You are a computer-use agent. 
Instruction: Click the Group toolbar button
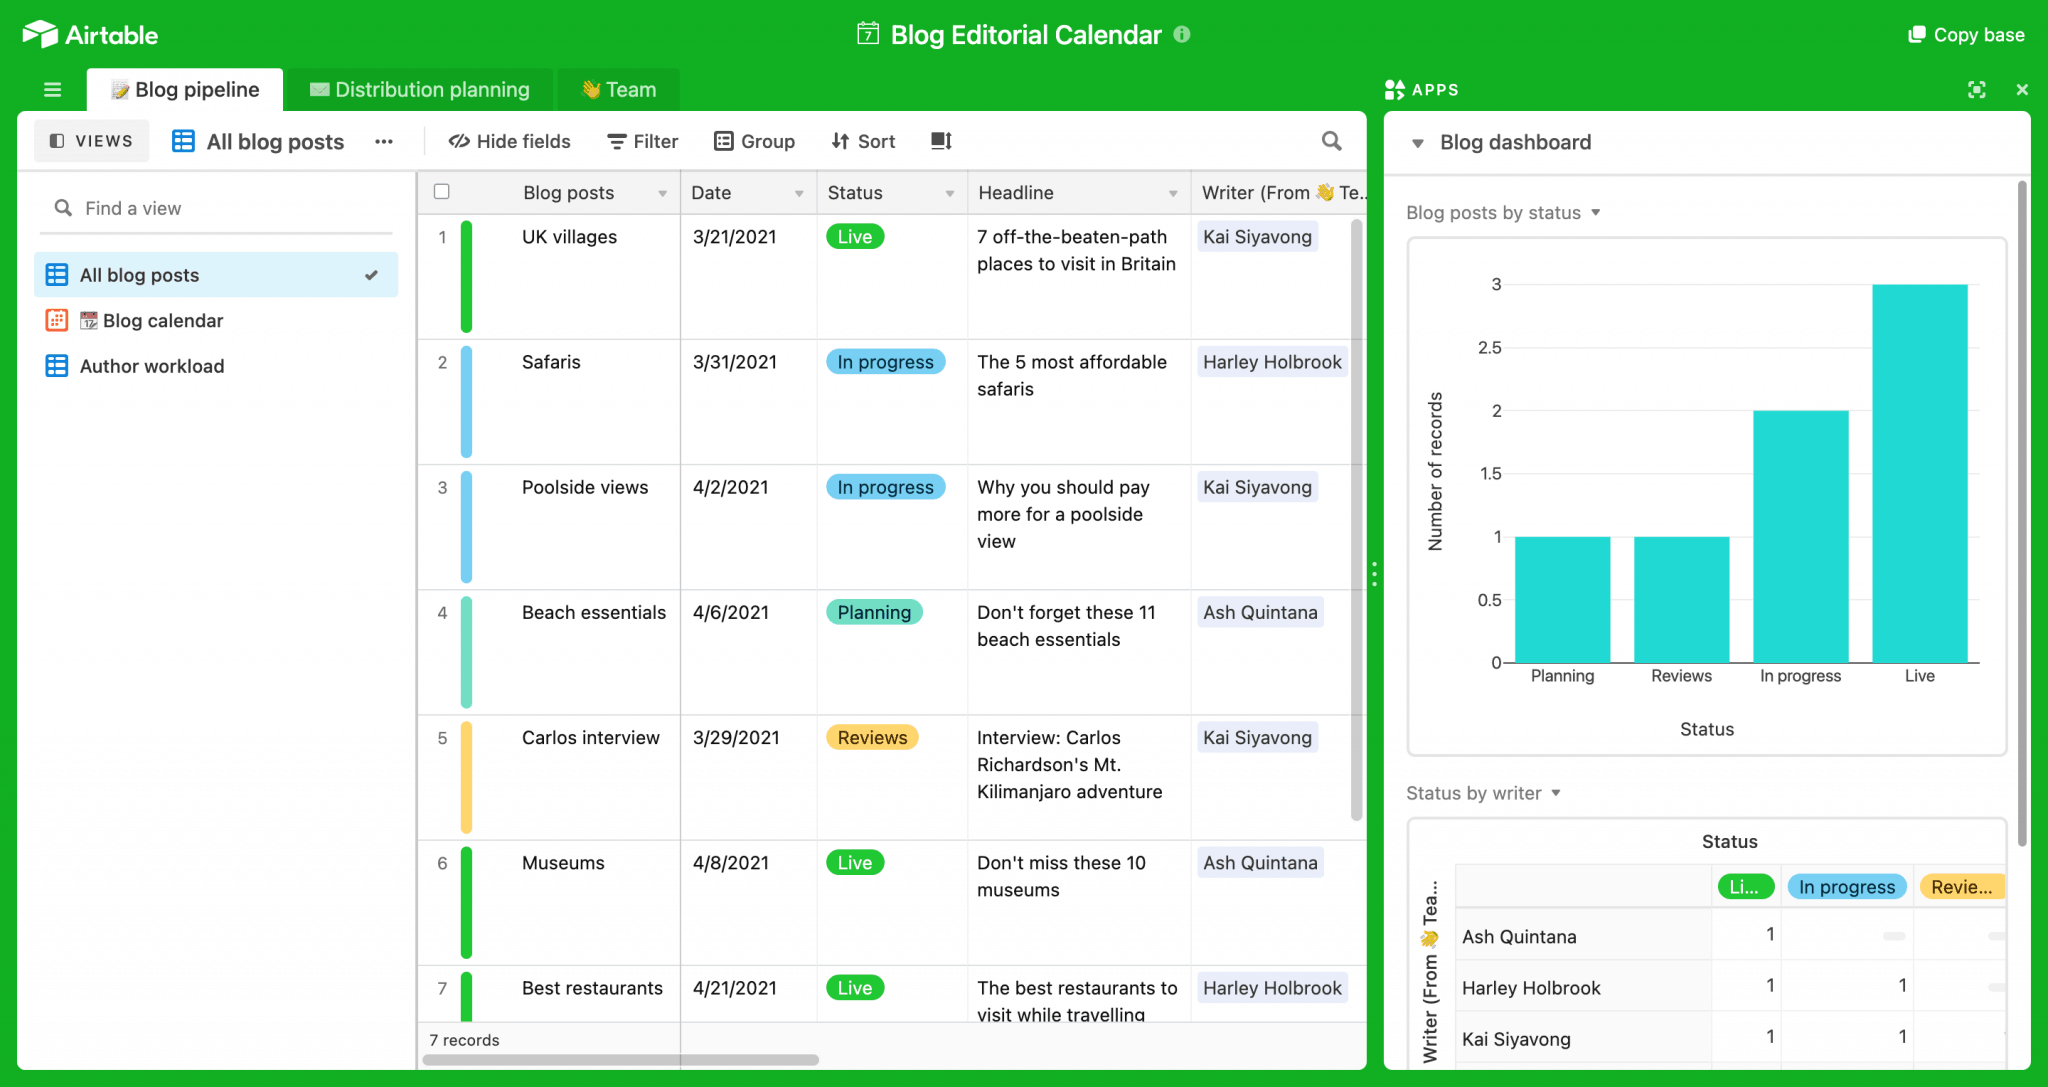(x=754, y=141)
